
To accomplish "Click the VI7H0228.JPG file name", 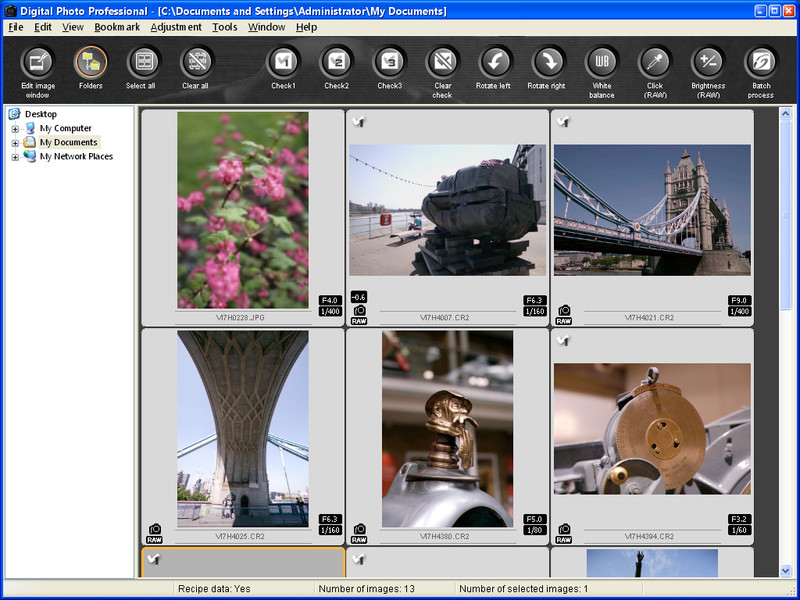I will [240, 317].
